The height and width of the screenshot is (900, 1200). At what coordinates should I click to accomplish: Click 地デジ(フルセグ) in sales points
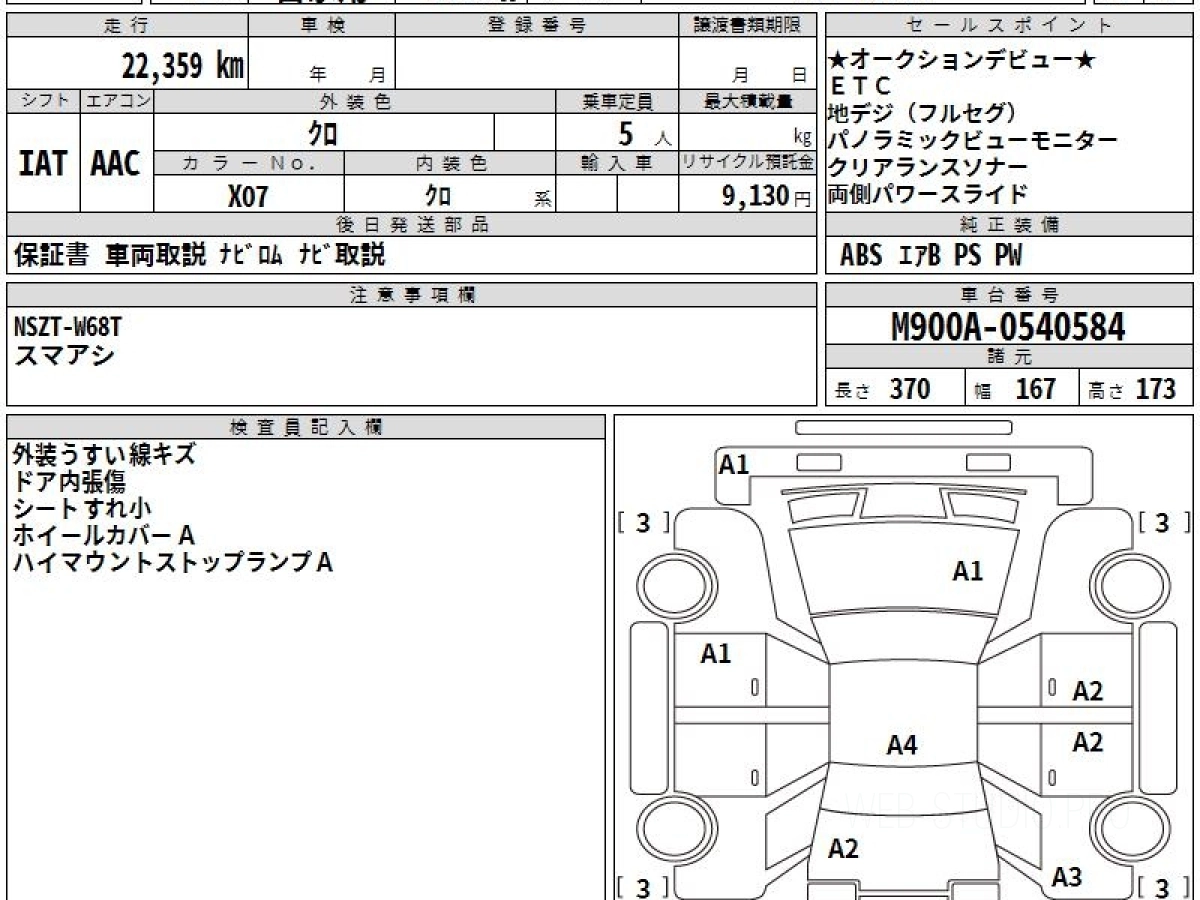(x=924, y=113)
